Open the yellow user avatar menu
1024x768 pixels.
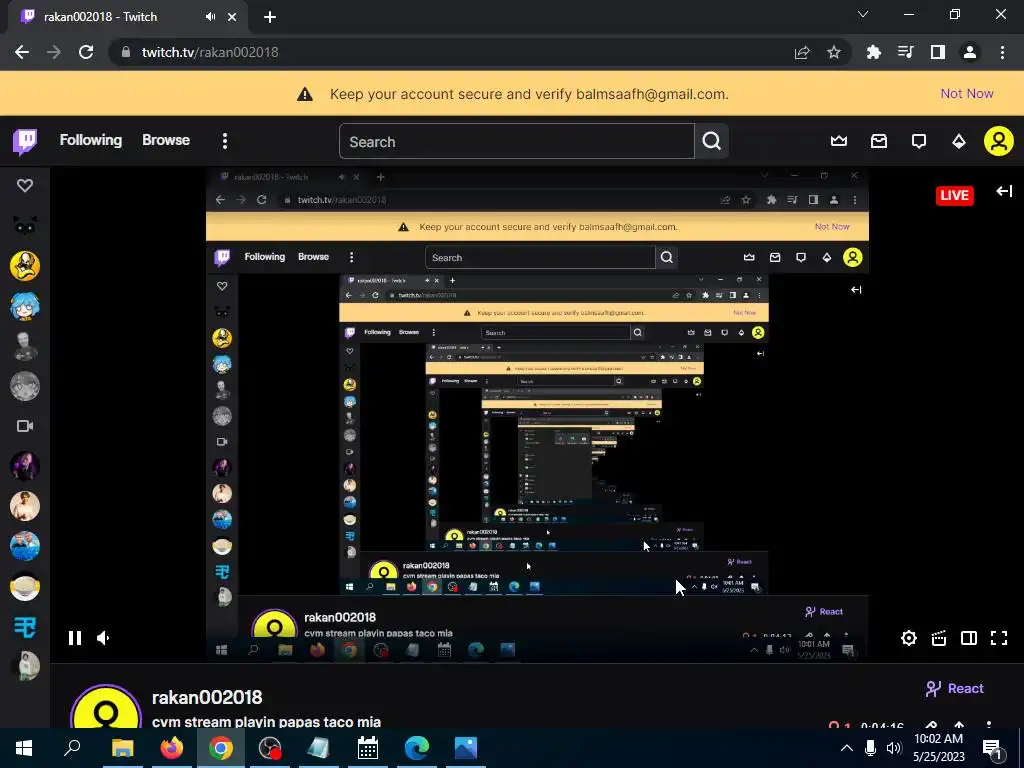click(x=999, y=141)
